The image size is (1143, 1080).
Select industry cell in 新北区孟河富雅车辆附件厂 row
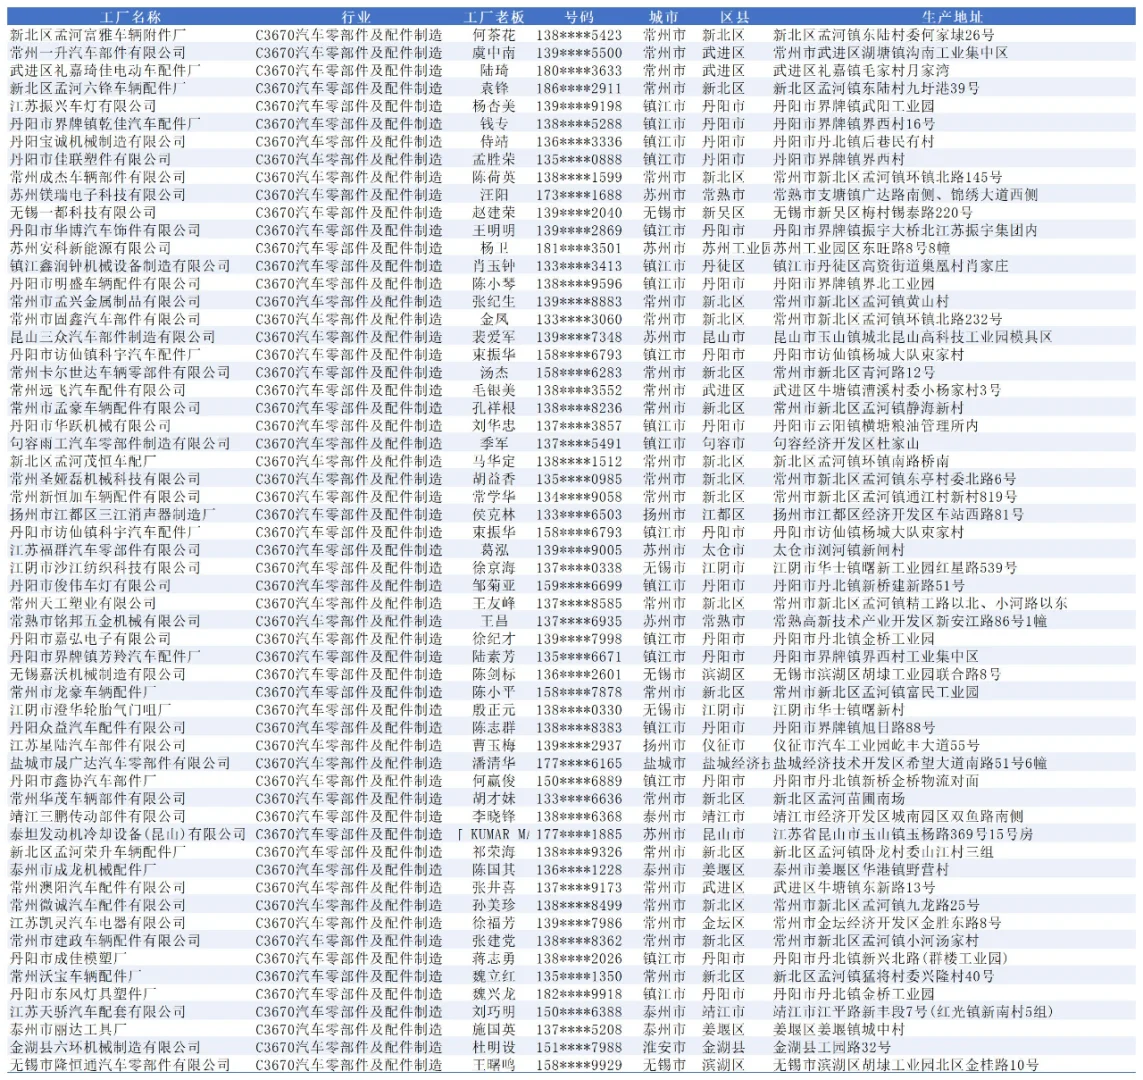(348, 35)
